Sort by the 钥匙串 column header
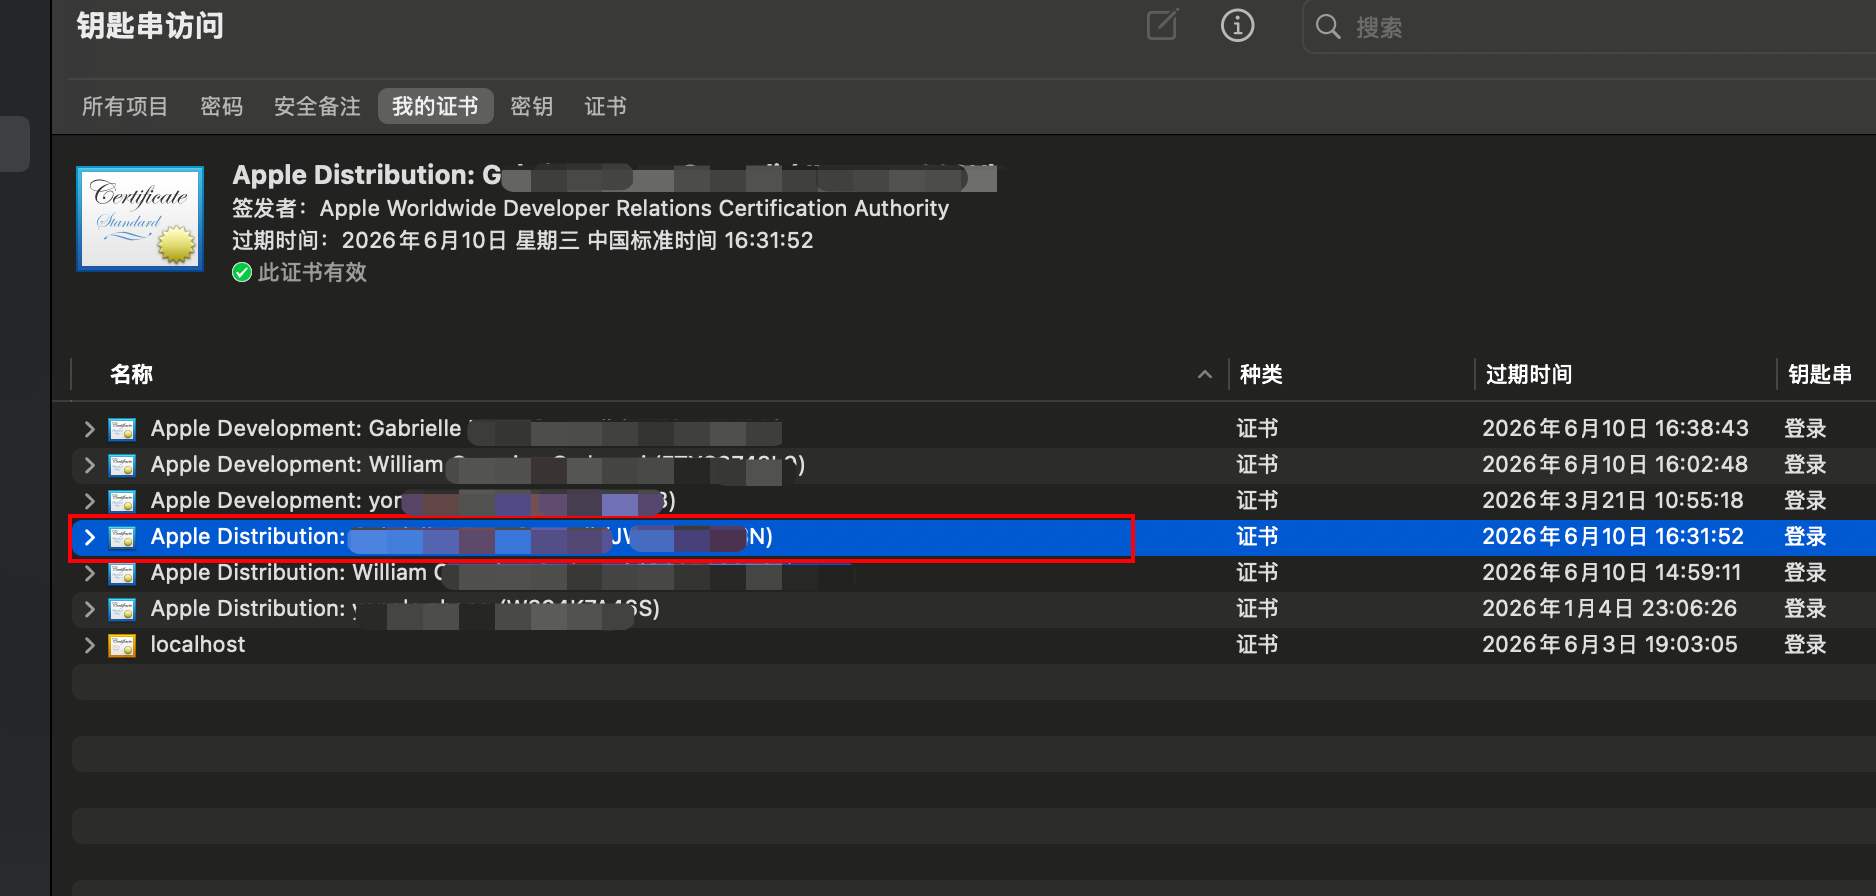Image resolution: width=1876 pixels, height=896 pixels. [1820, 374]
